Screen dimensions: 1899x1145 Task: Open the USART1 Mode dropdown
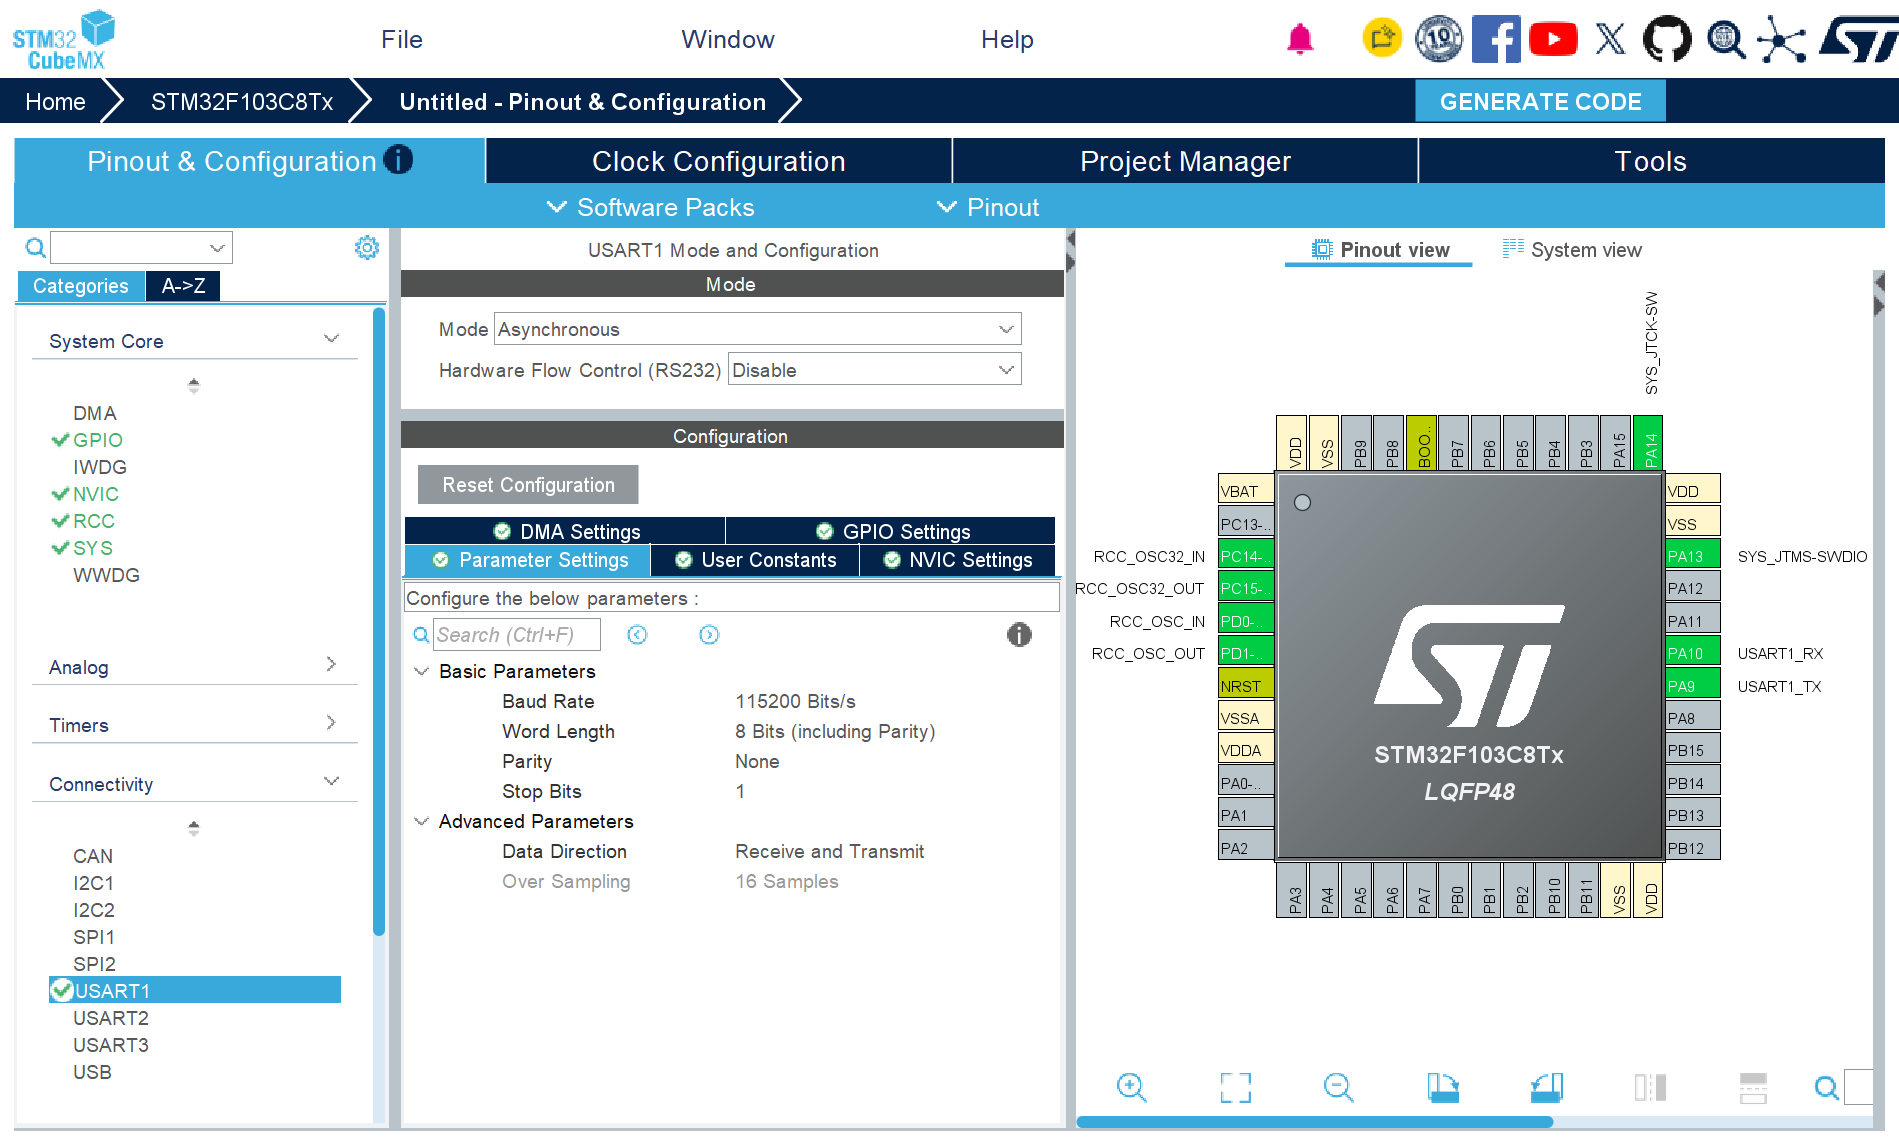tap(757, 329)
